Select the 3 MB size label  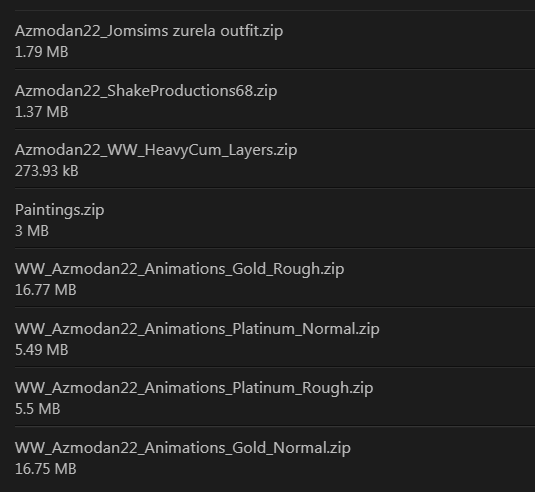32,231
